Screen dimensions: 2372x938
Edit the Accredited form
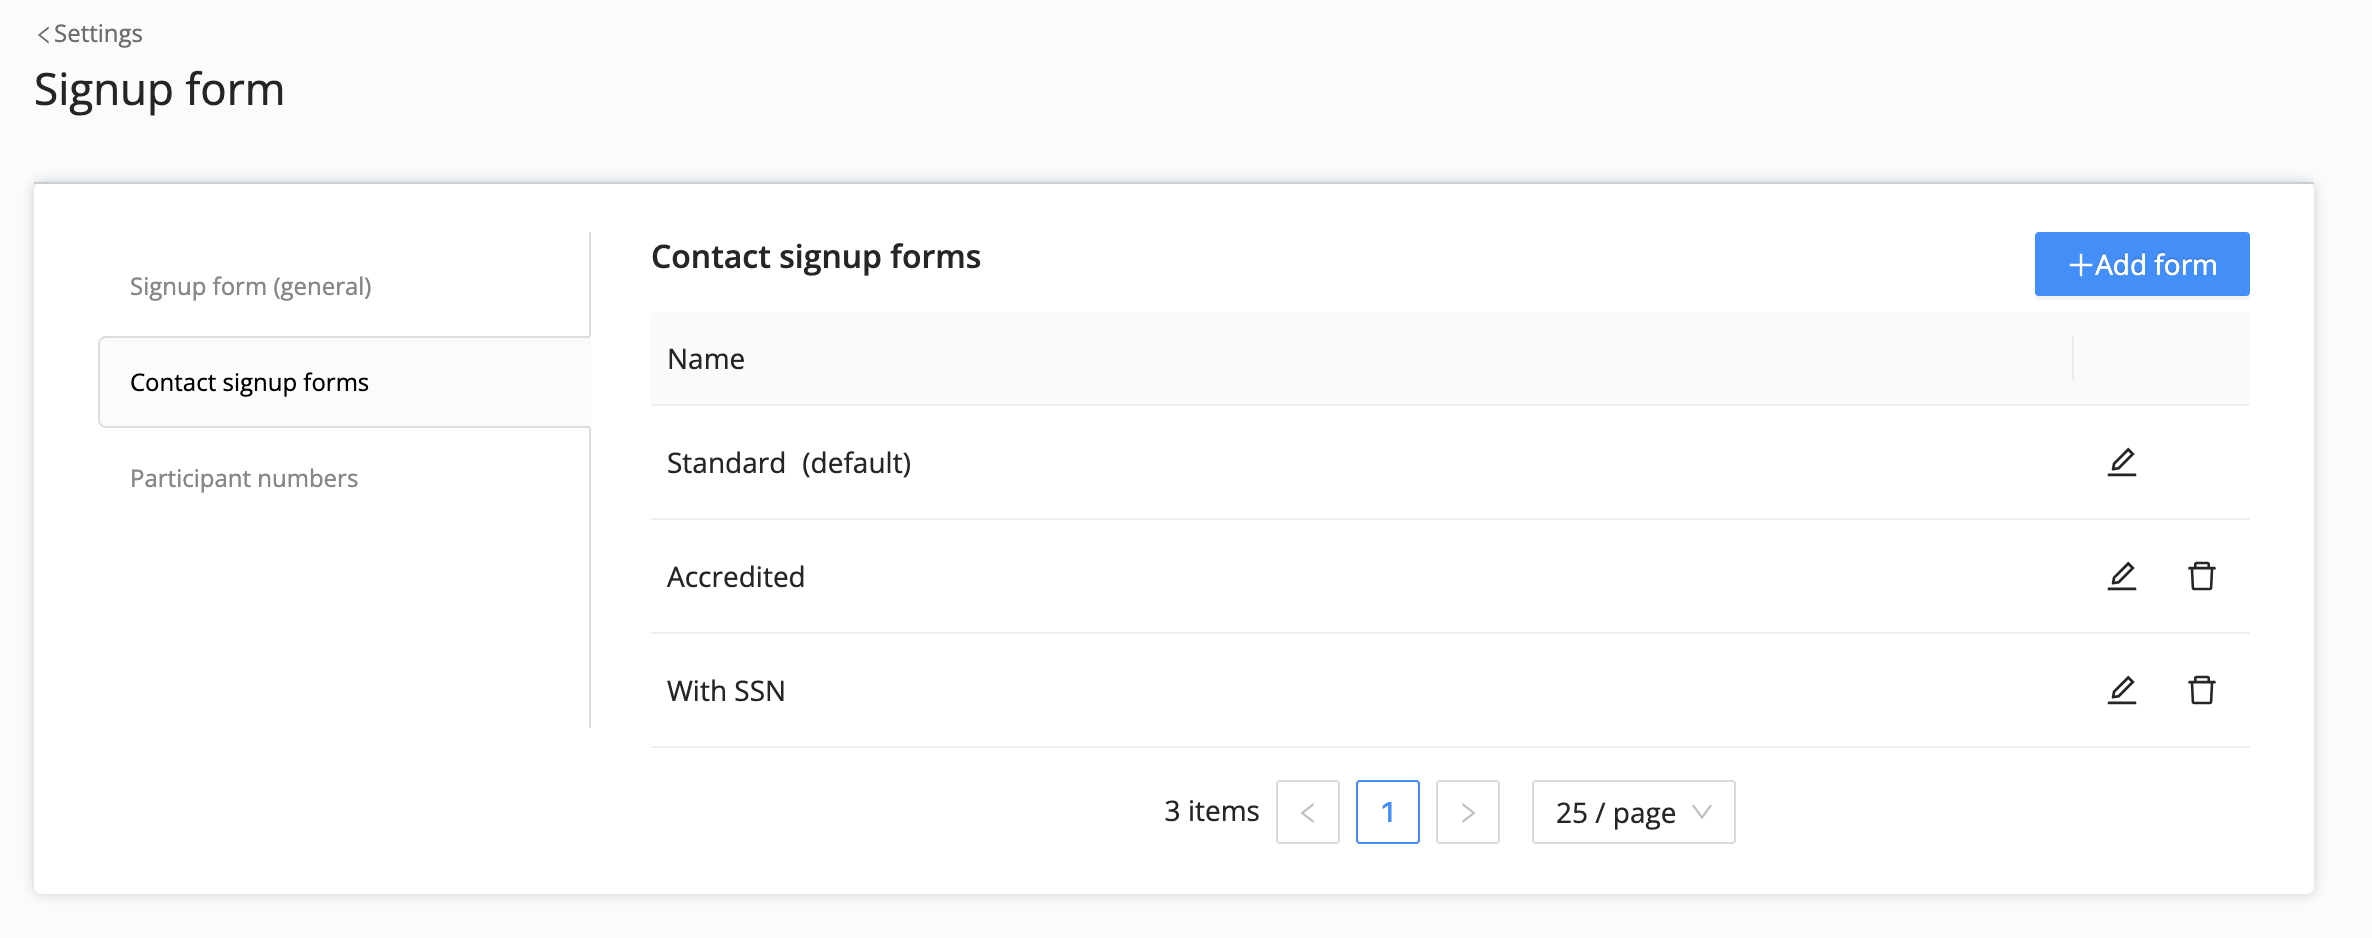pos(2121,576)
